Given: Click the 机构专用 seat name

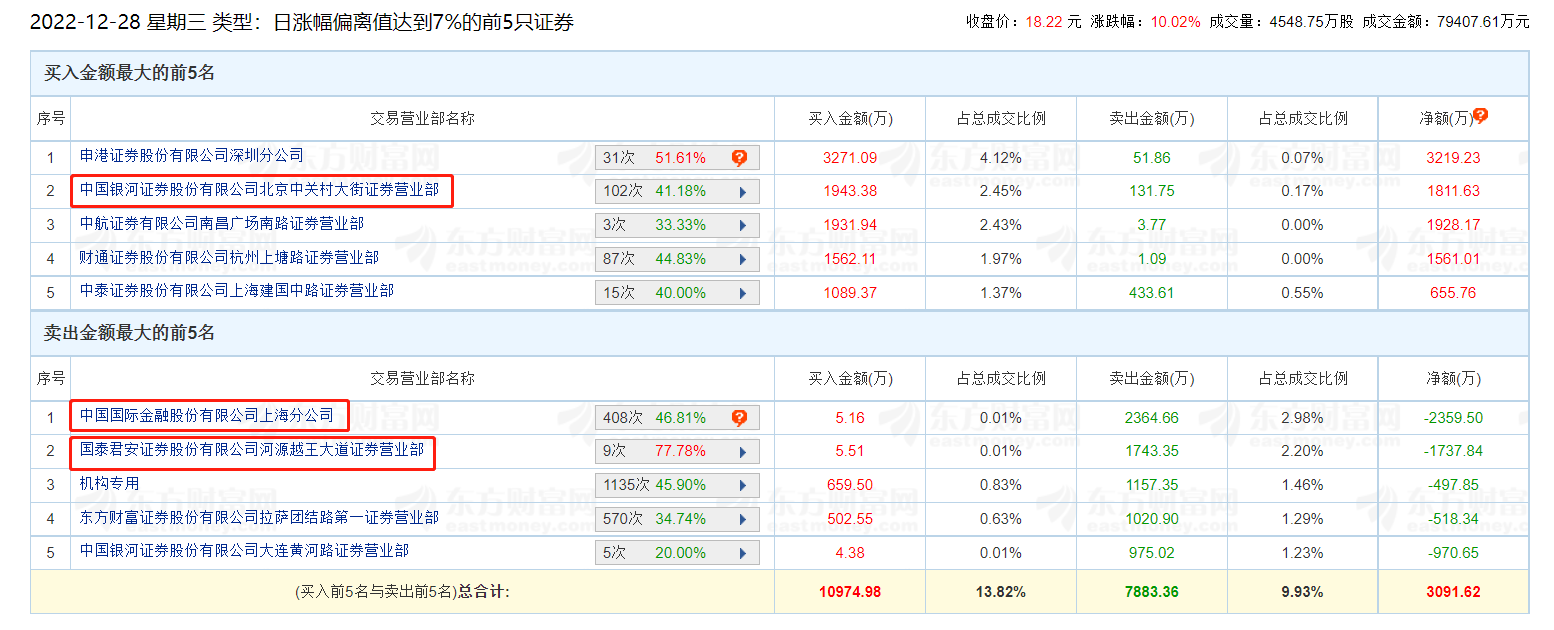Looking at the screenshot, I should click(110, 484).
